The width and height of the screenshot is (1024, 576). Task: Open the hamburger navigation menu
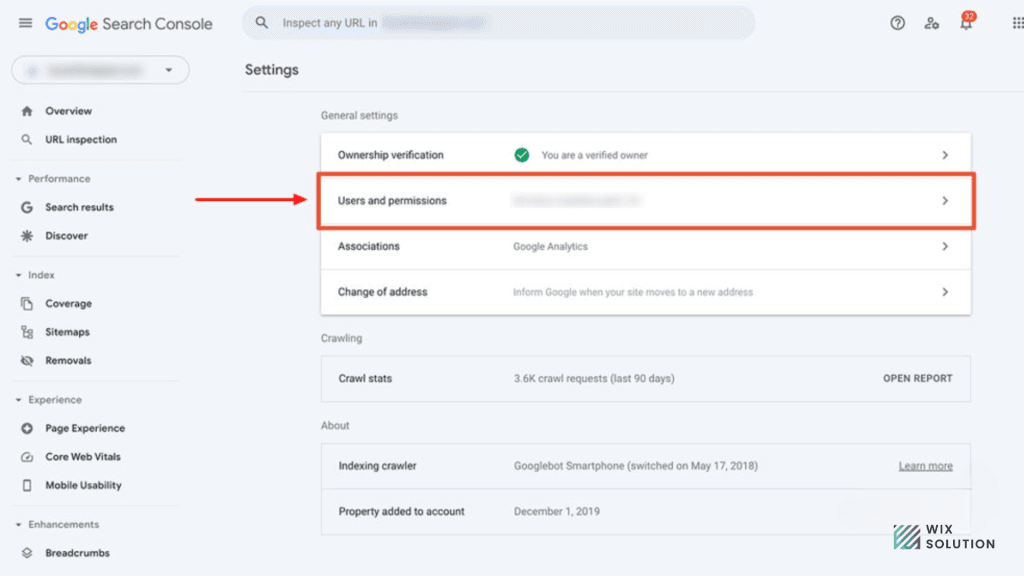coord(25,24)
